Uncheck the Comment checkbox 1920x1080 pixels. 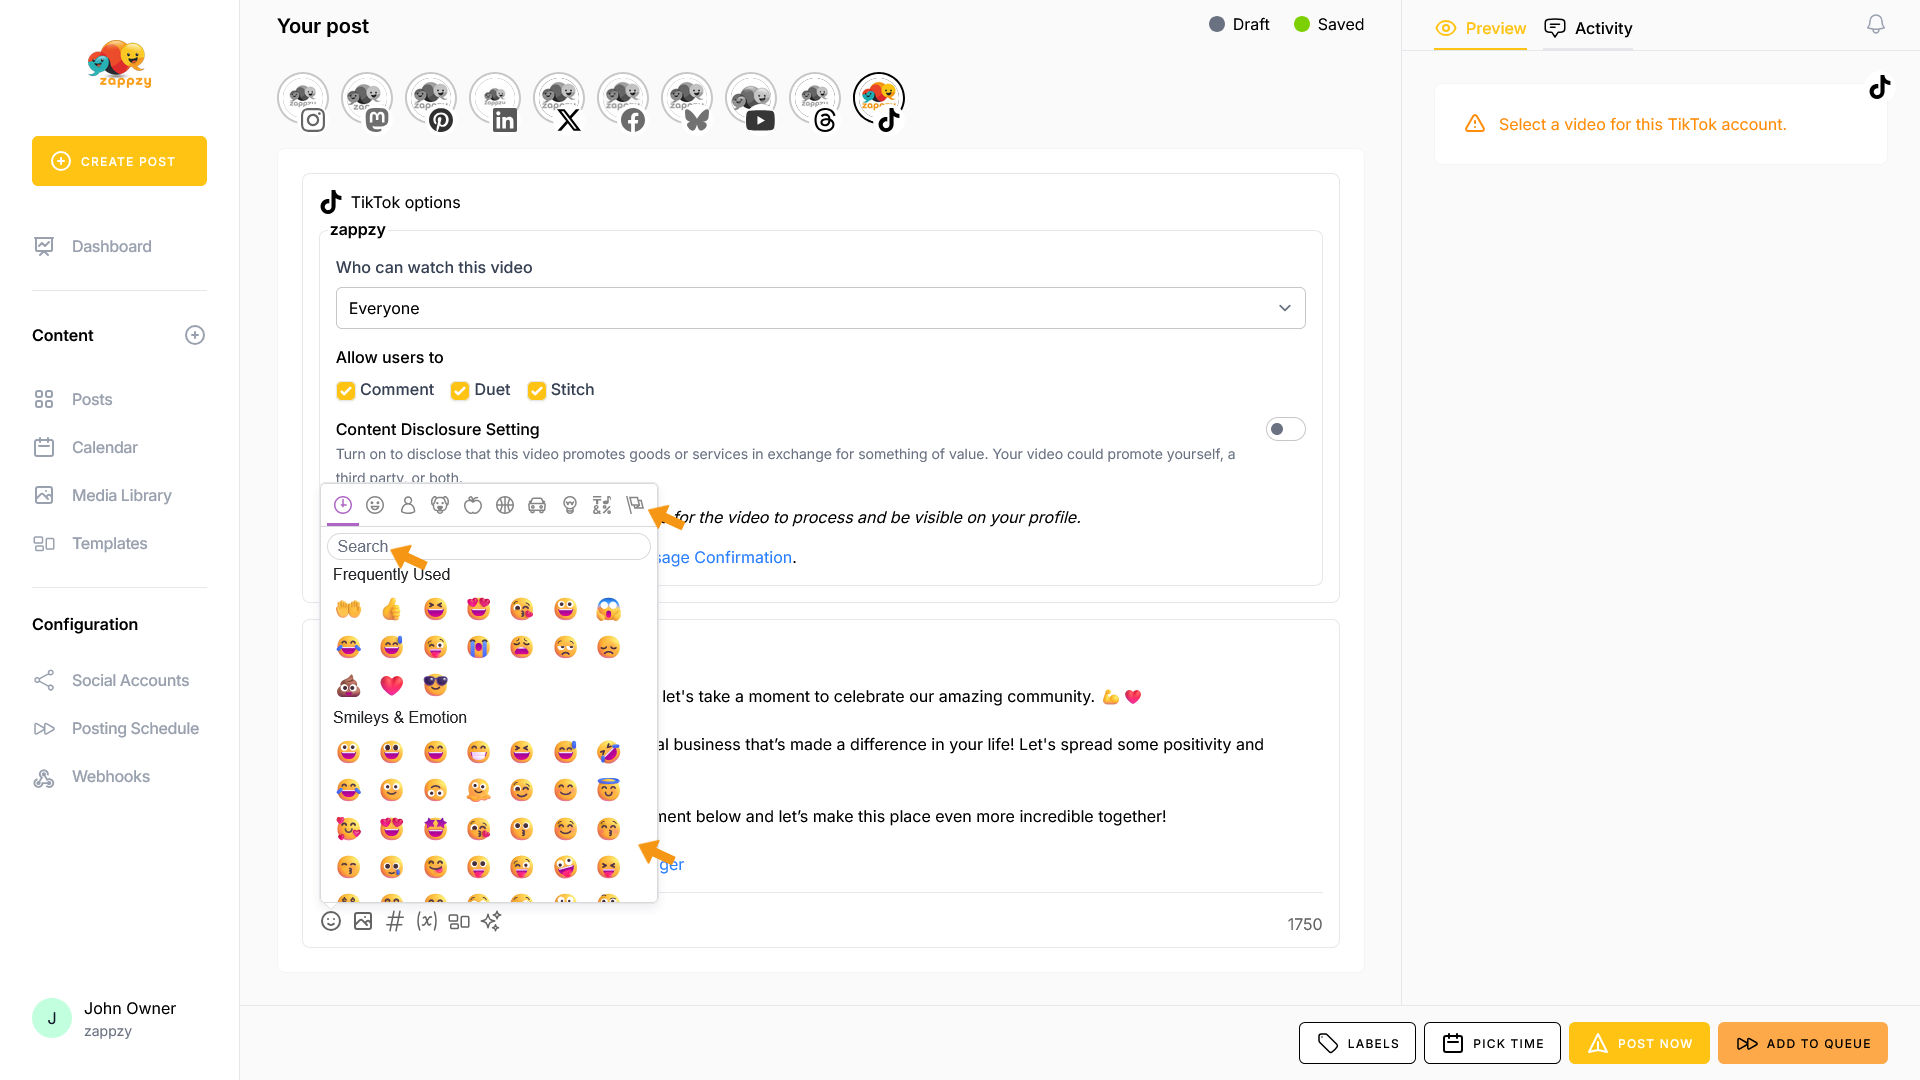point(346,390)
